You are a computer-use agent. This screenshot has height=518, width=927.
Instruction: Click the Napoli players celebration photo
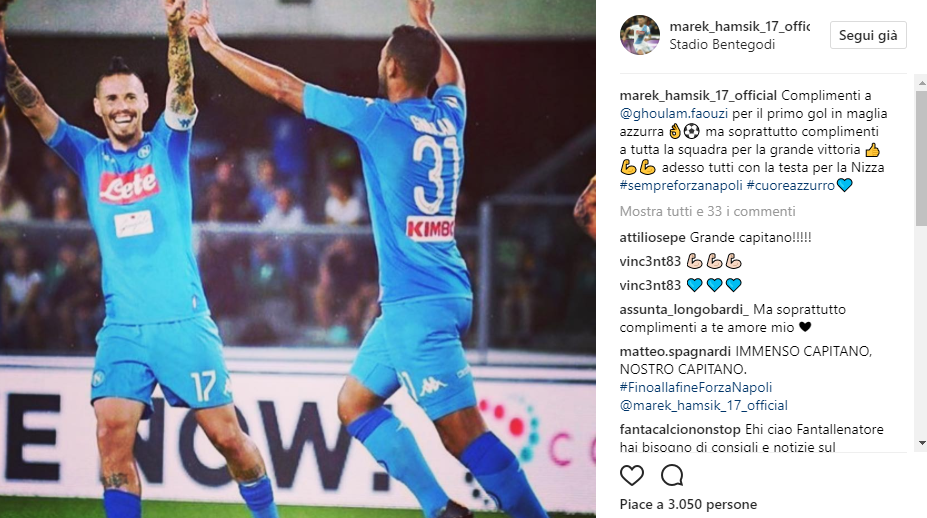click(x=298, y=259)
